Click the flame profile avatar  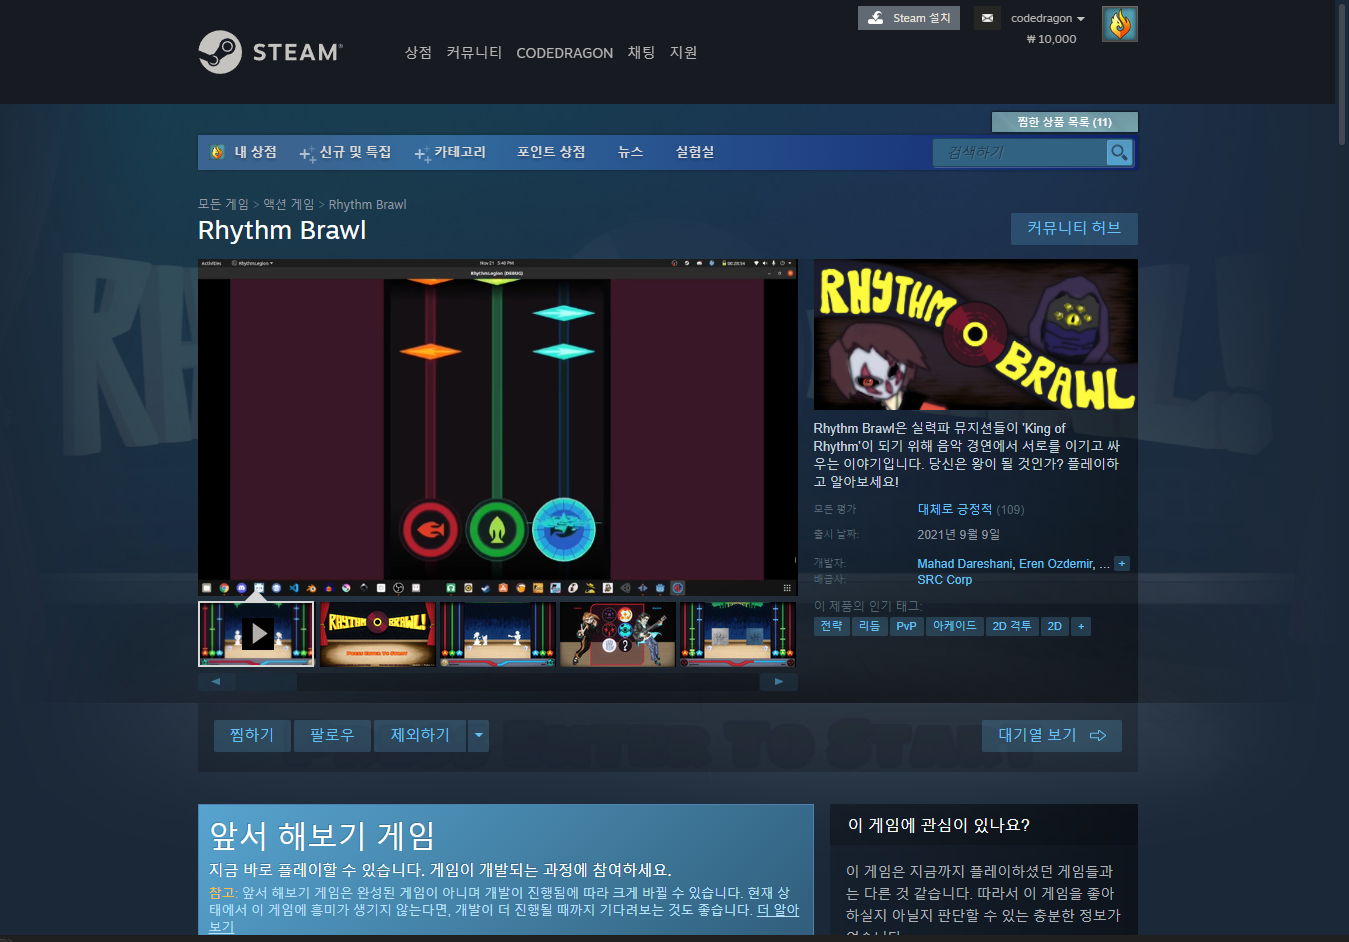click(1119, 24)
